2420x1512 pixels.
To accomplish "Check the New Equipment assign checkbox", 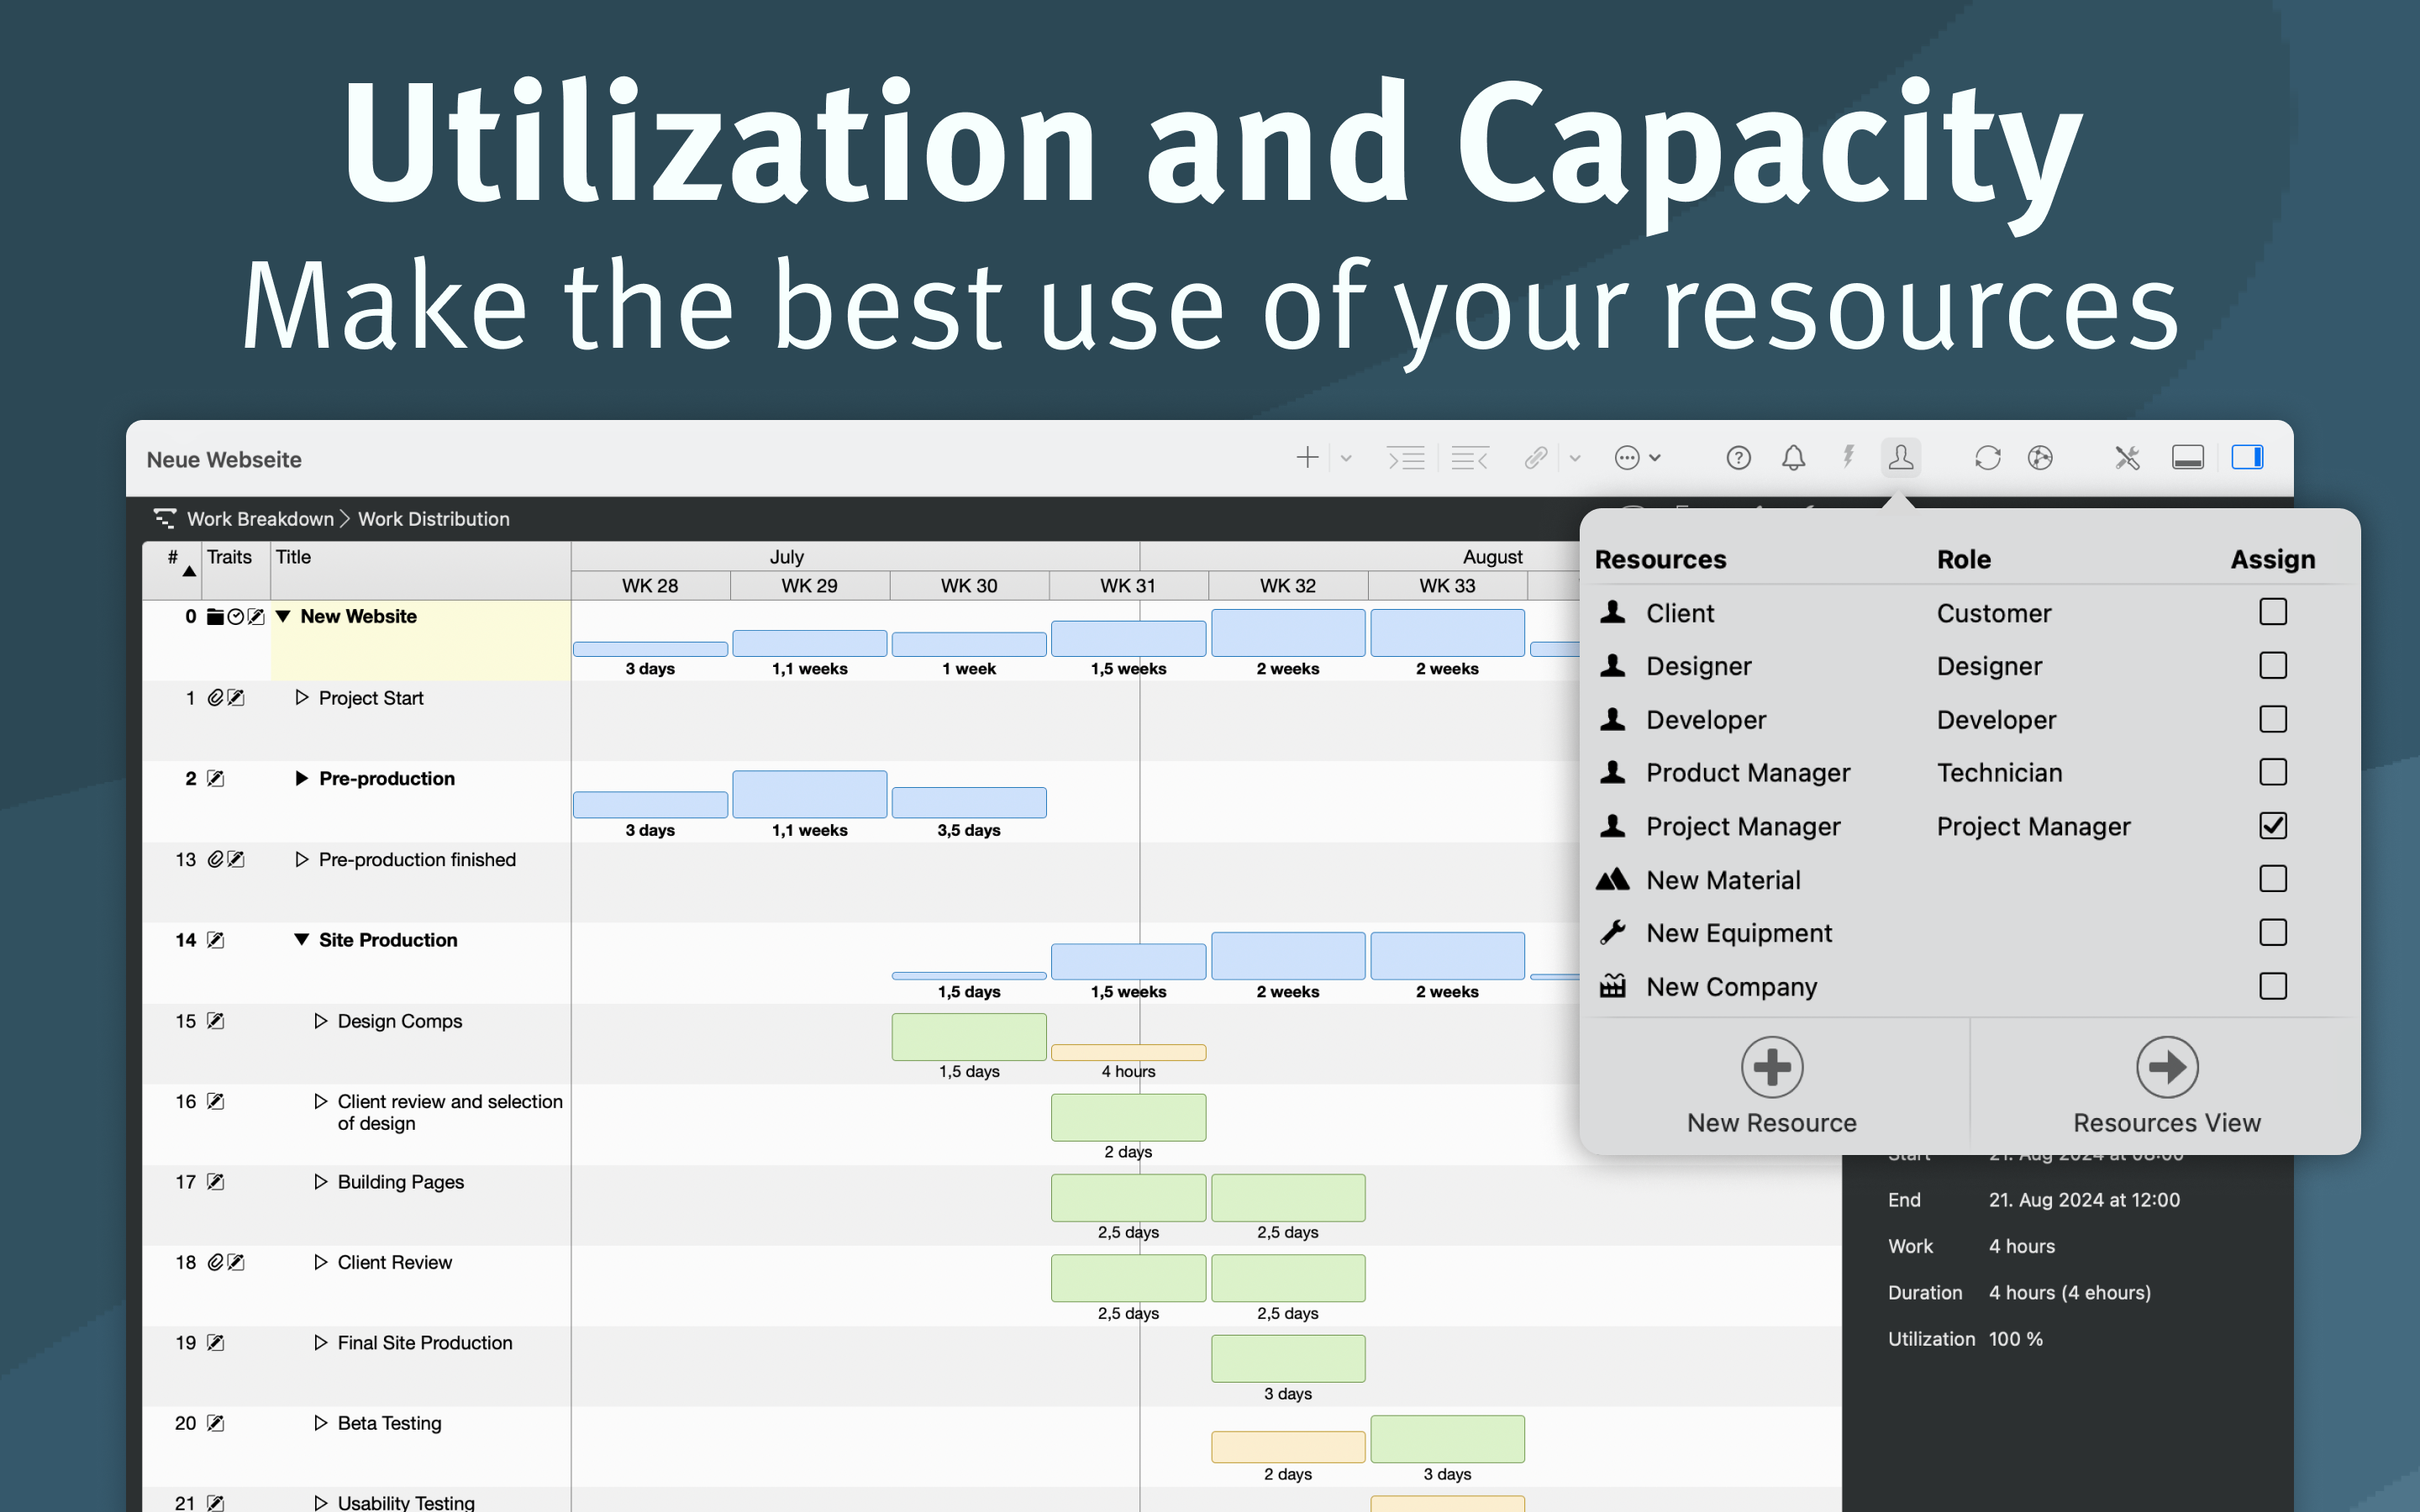I will 2272,933.
